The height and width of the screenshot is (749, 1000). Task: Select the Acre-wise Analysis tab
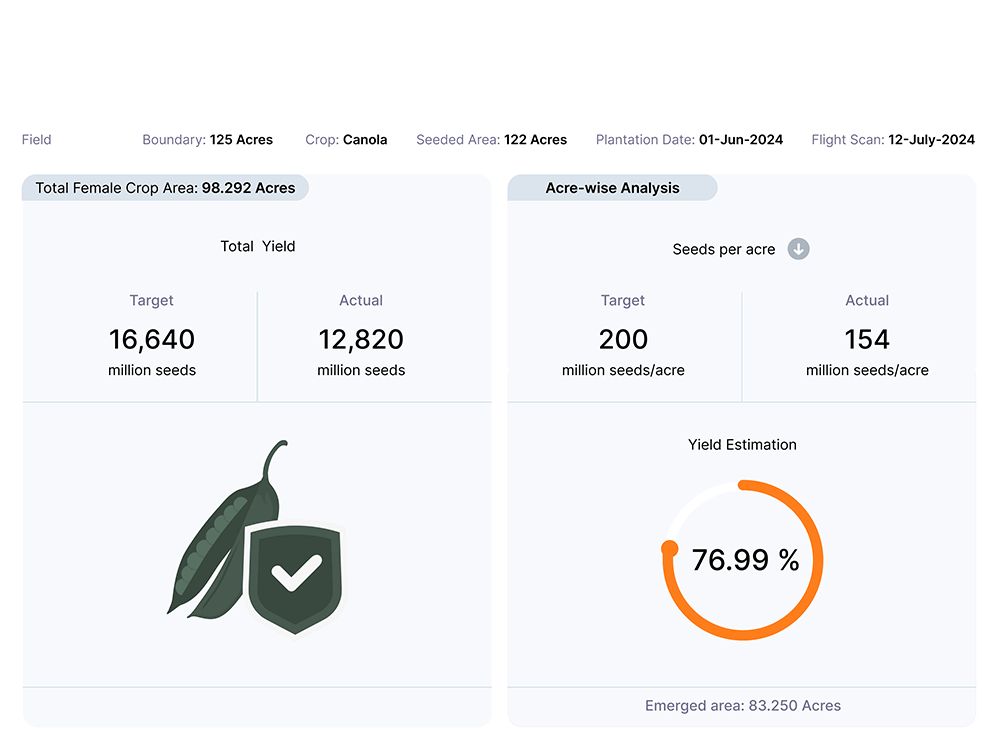(x=612, y=188)
